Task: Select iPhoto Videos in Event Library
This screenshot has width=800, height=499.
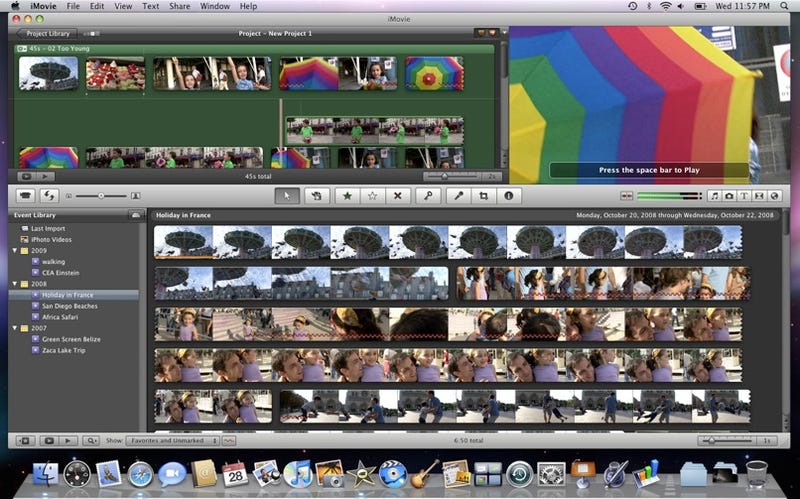Action: coord(51,239)
